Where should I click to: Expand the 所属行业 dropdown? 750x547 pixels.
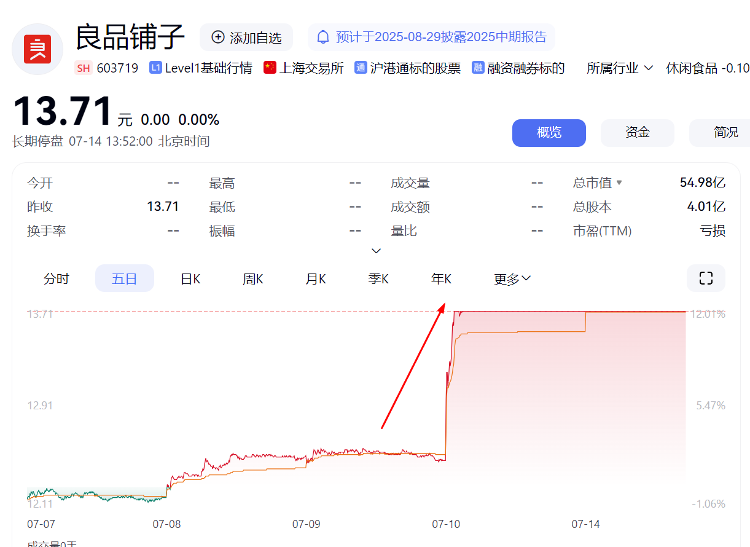[619, 68]
